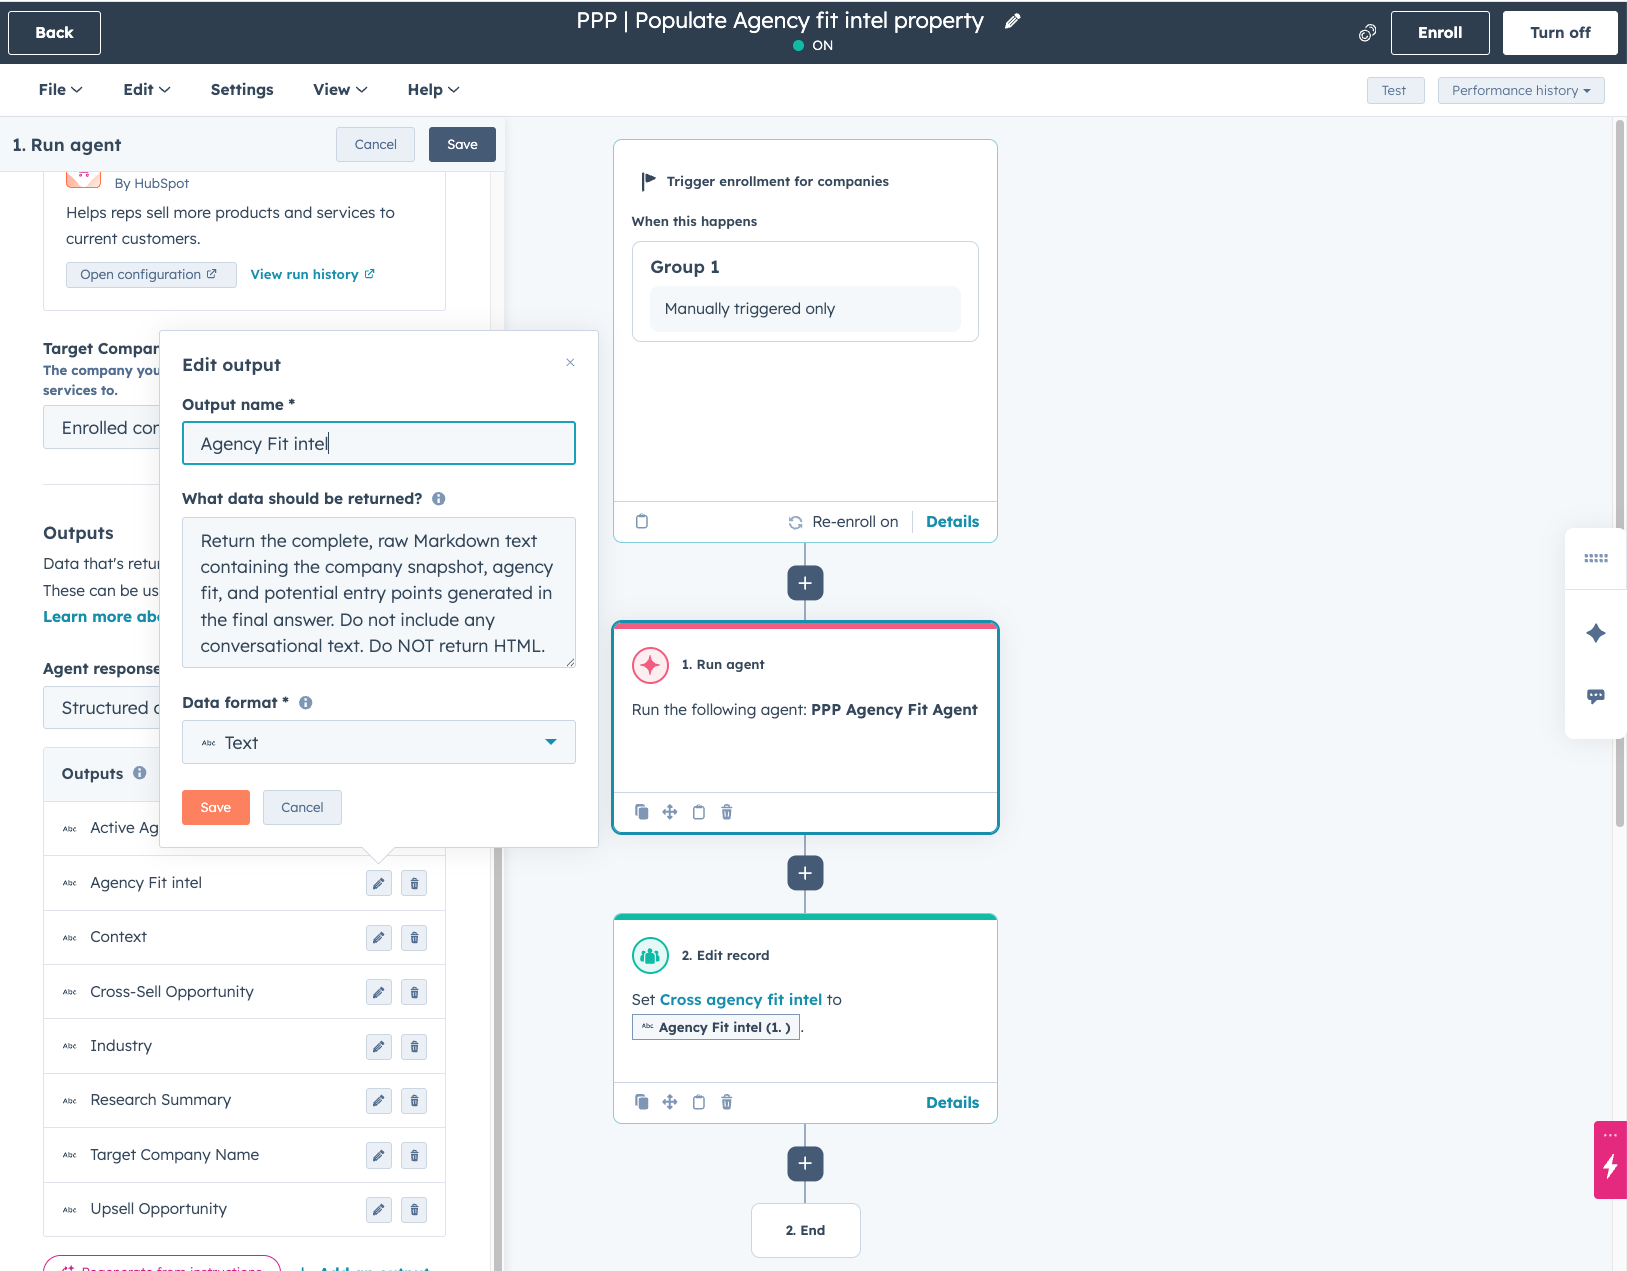This screenshot has width=1627, height=1271.
Task: Click the copy-link icon near Enroll button
Action: [x=1366, y=32]
